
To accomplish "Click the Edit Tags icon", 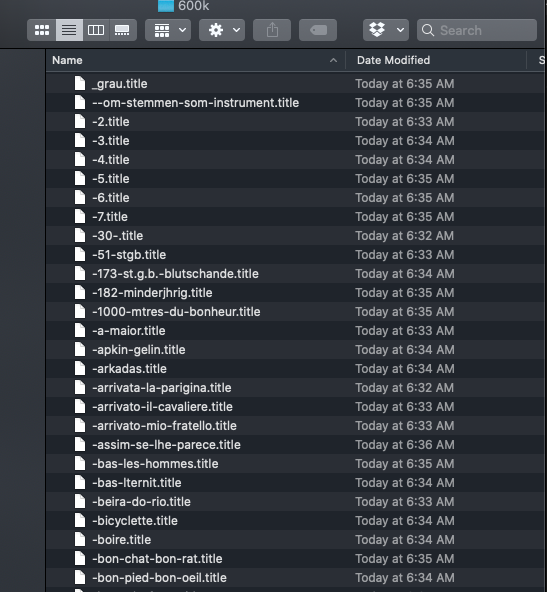I will click(318, 30).
